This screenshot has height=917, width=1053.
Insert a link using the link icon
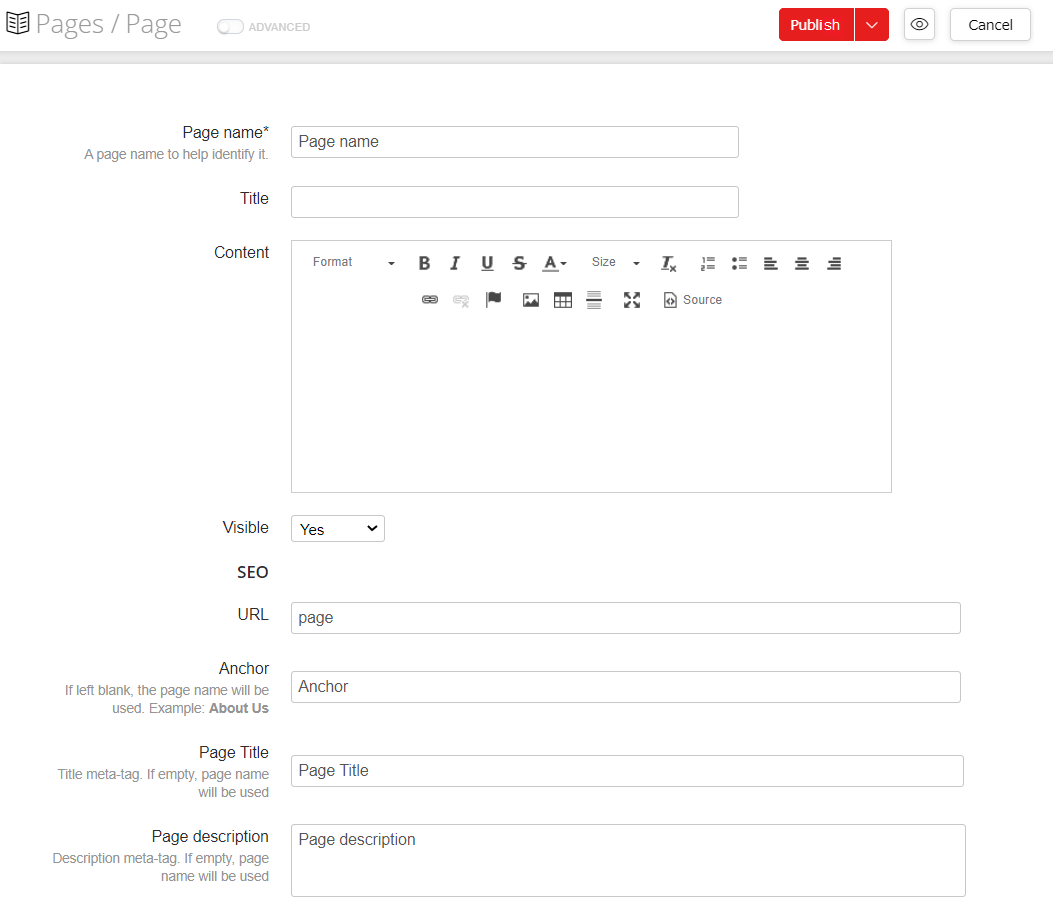coord(429,299)
